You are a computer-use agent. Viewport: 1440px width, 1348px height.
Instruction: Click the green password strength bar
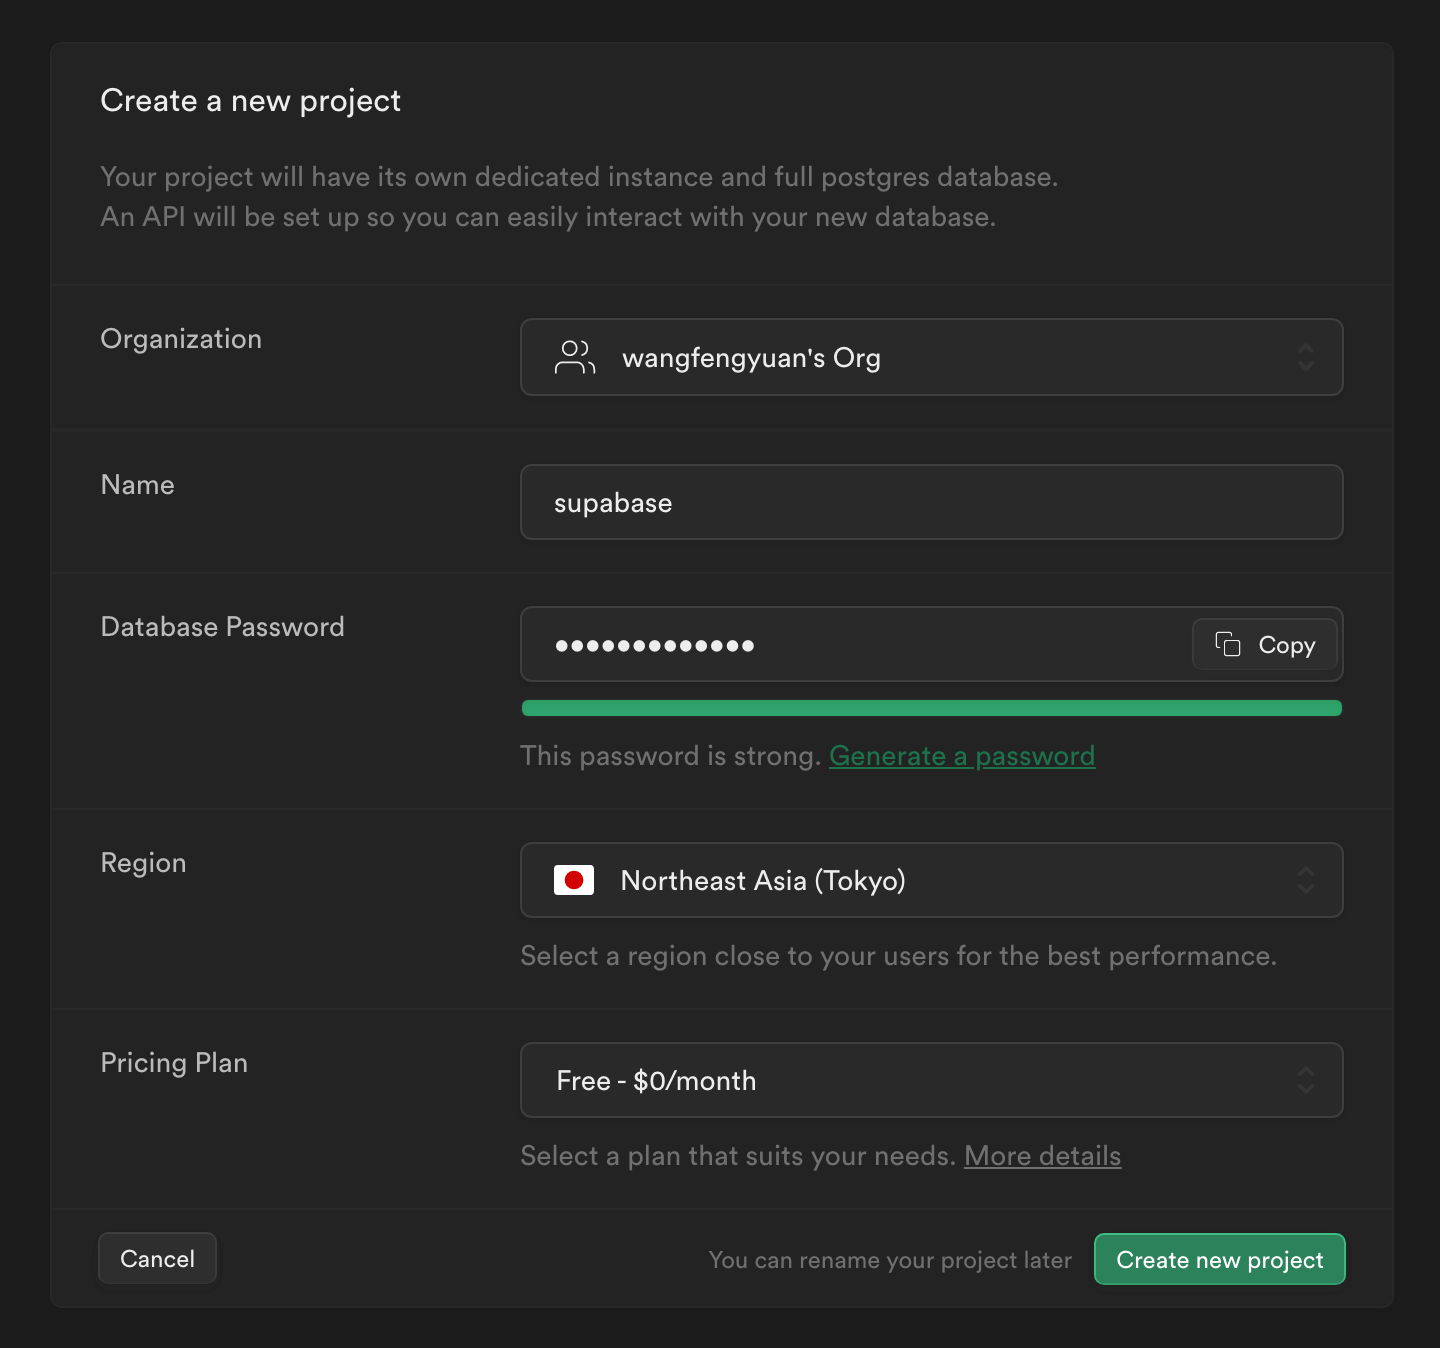[x=930, y=708]
